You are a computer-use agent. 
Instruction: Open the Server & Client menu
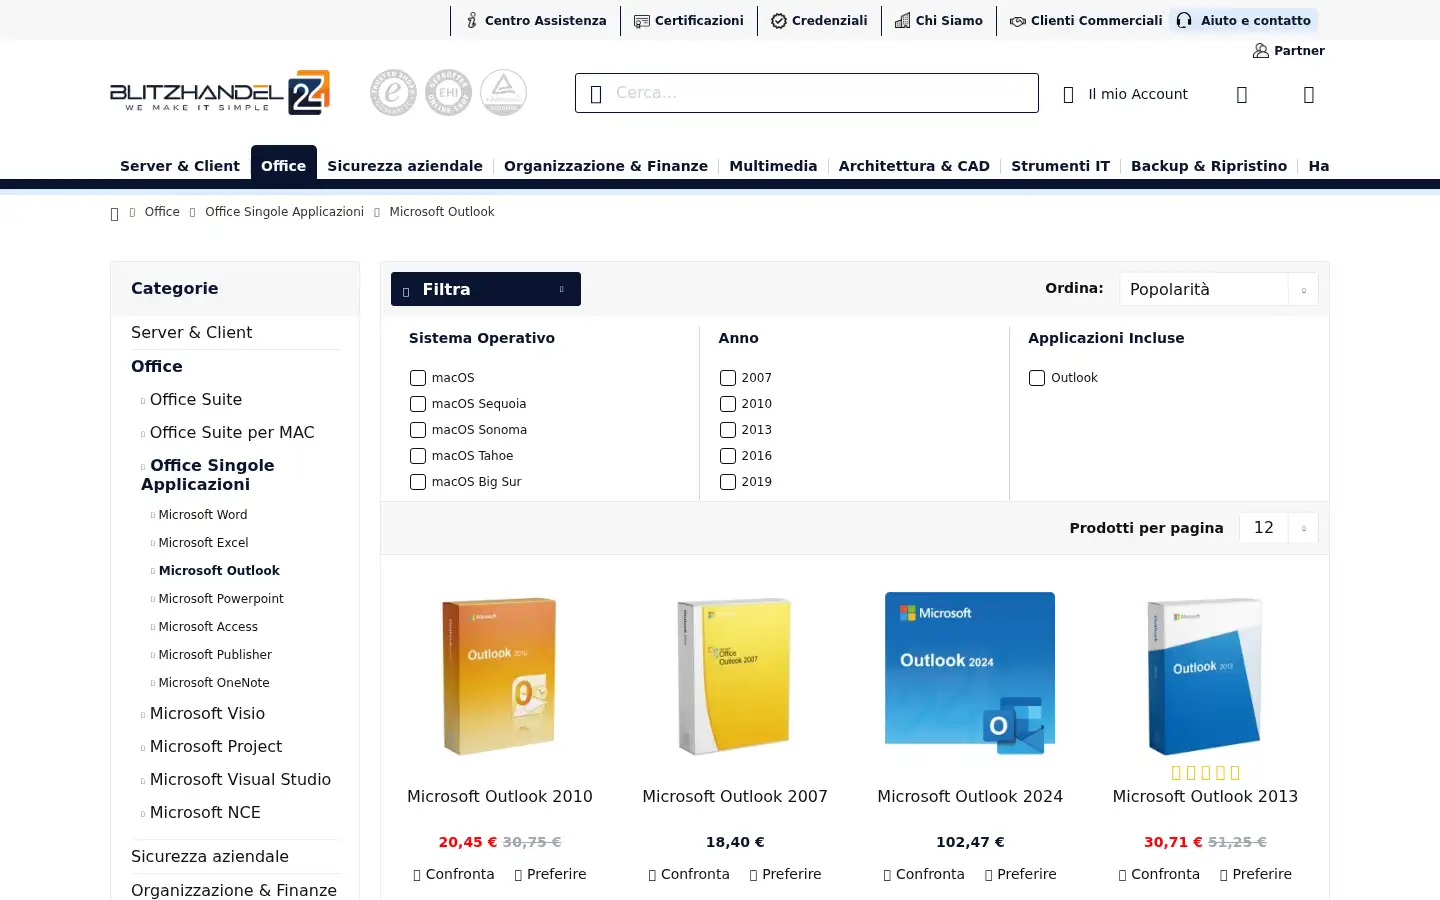point(180,166)
